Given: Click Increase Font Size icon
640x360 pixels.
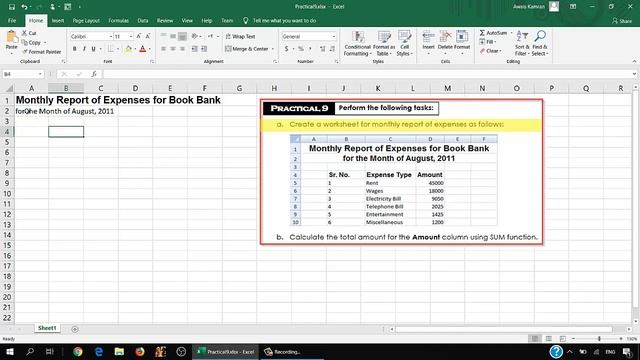Looking at the screenshot, I should pyautogui.click(x=139, y=36).
